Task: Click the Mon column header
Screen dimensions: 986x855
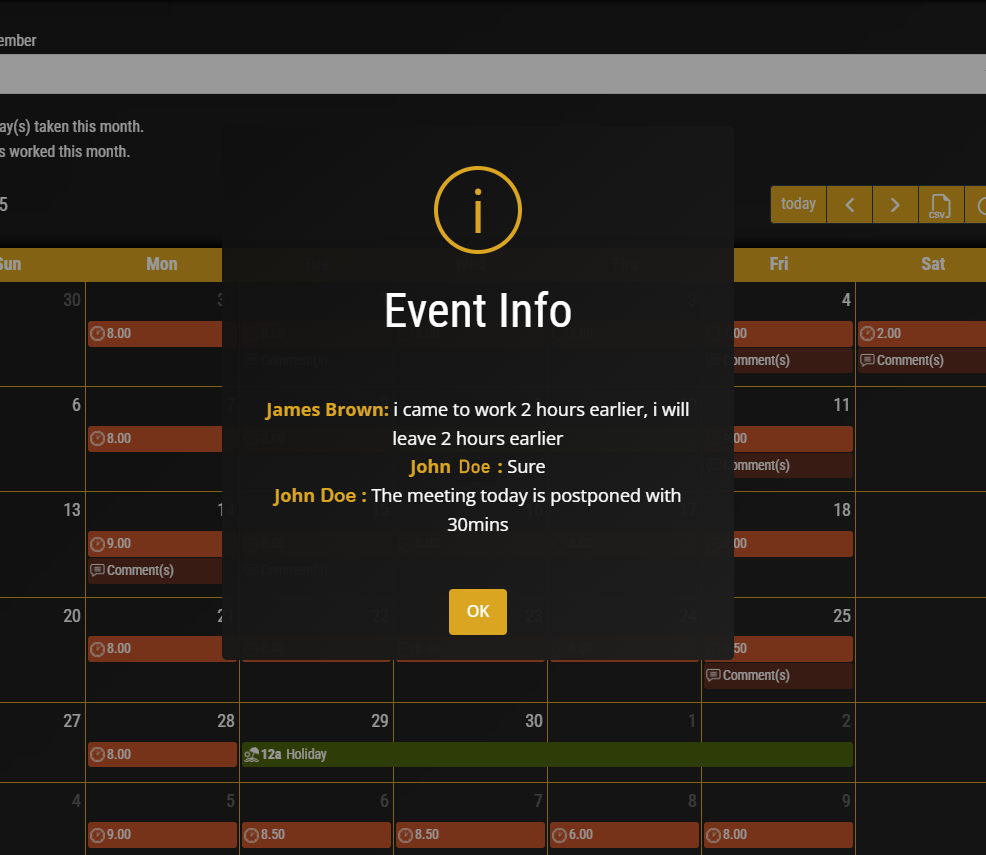Action: (x=162, y=264)
